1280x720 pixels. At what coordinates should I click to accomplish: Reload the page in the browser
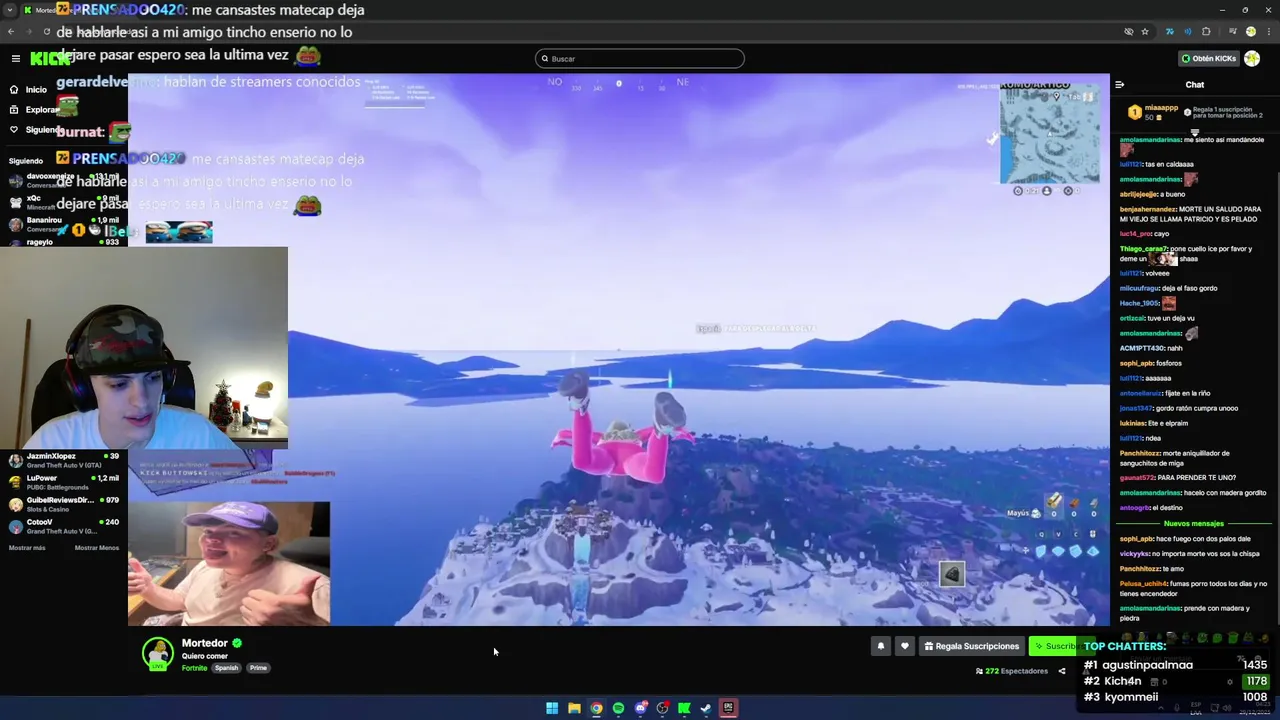46,32
